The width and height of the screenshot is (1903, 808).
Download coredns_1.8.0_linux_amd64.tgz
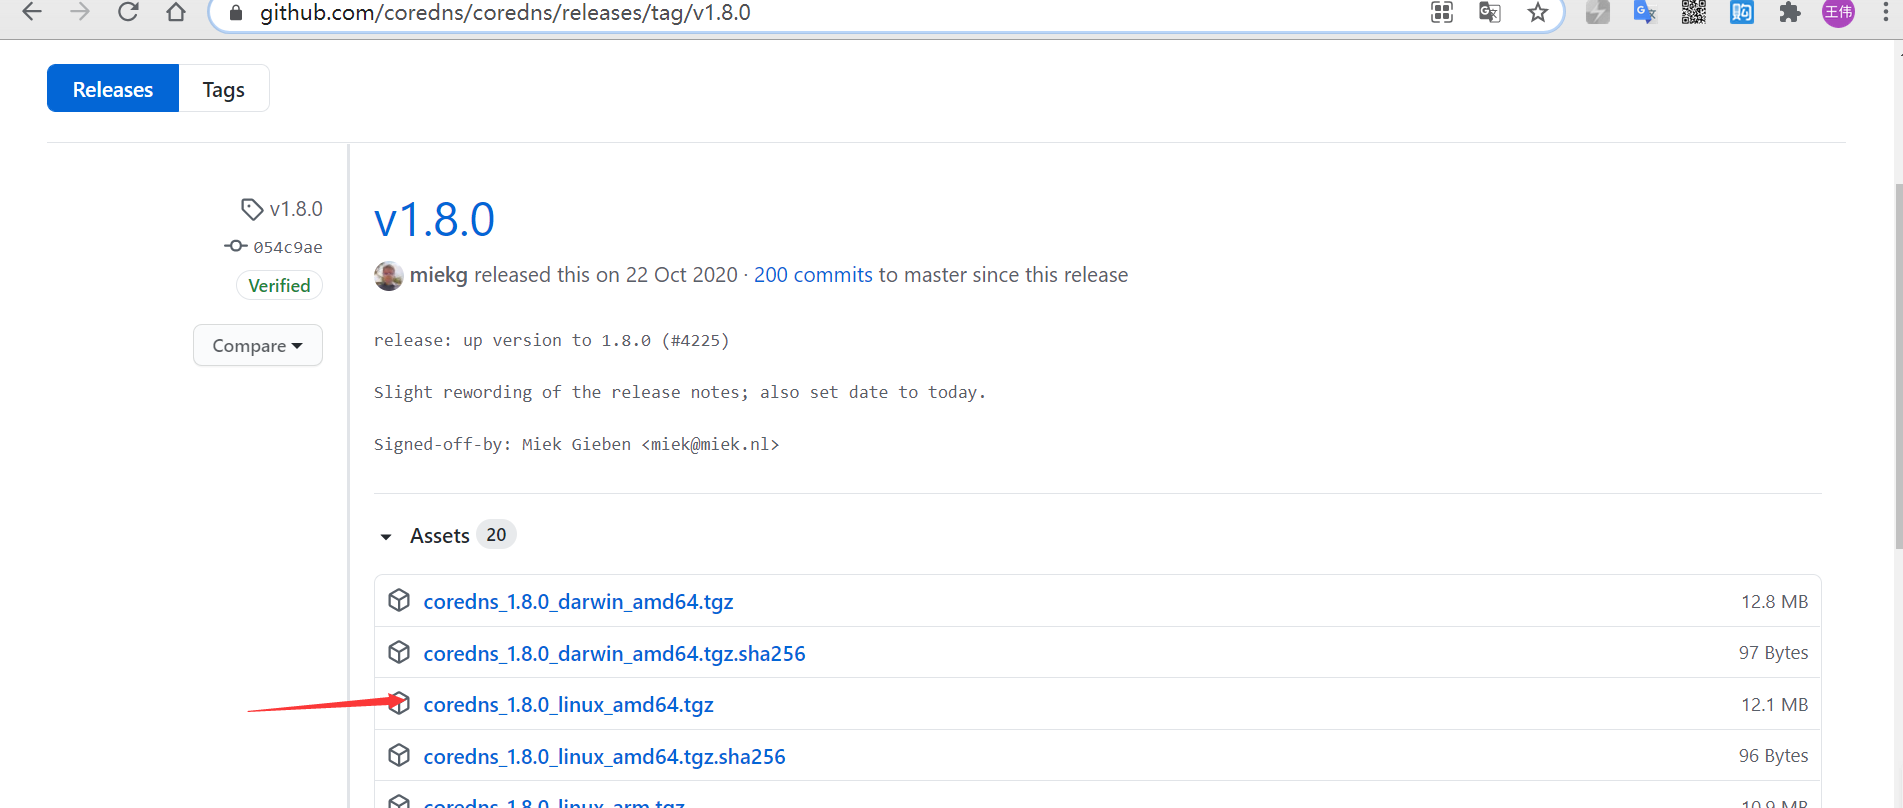click(568, 704)
